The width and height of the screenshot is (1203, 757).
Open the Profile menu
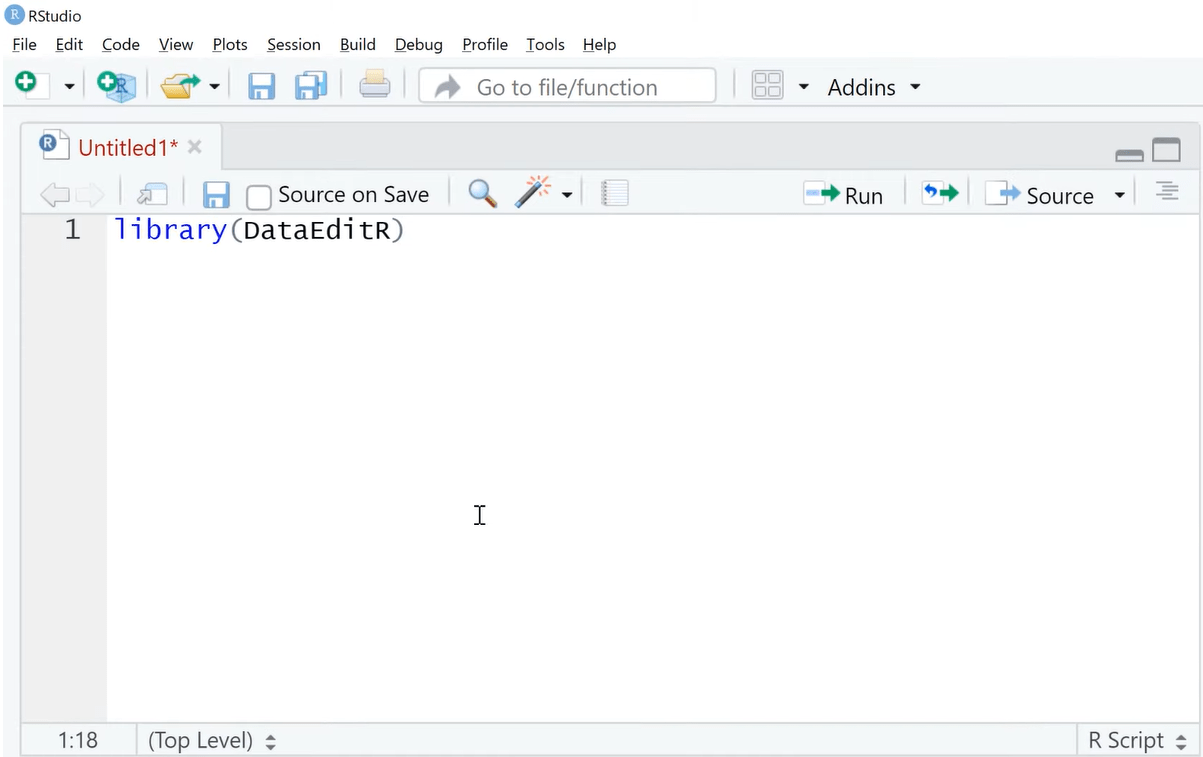(485, 44)
